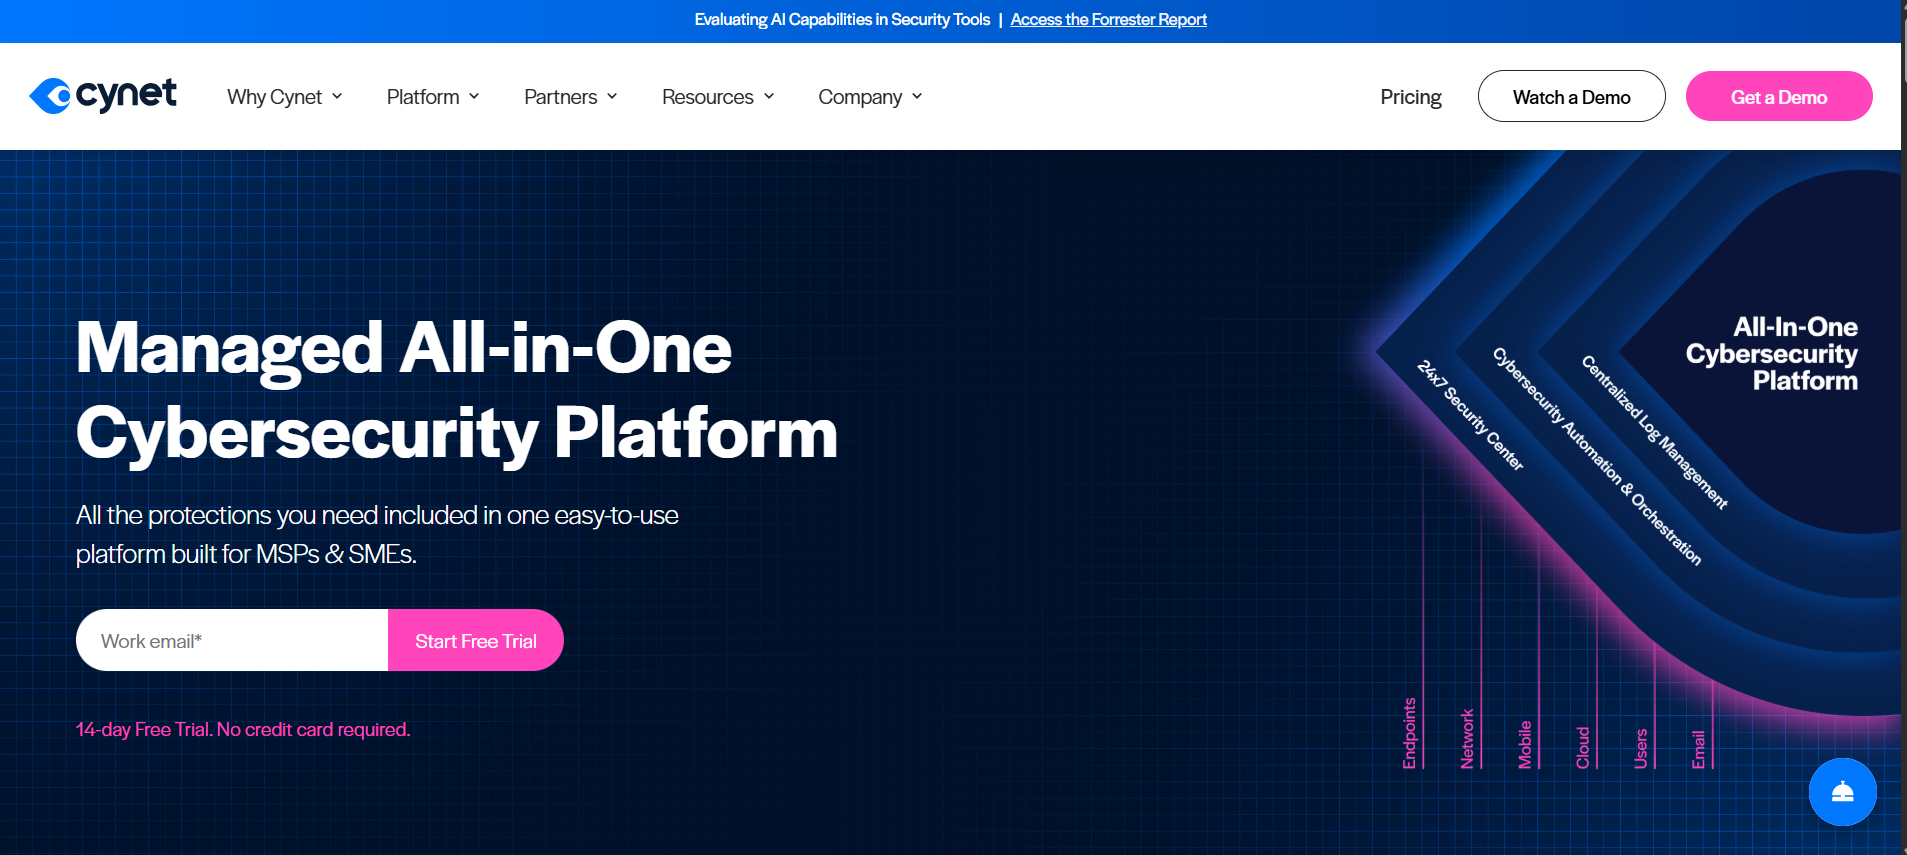Open the Access the Forrester Report link
1907x855 pixels.
(x=1108, y=20)
